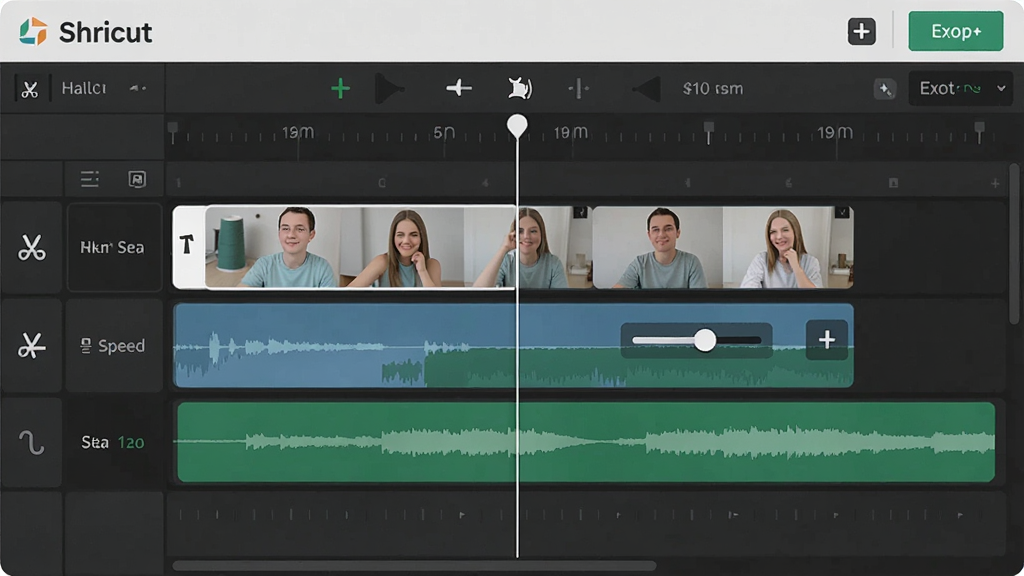This screenshot has height=576, width=1024.
Task: Click the $10 ısm readout
Action: point(712,88)
